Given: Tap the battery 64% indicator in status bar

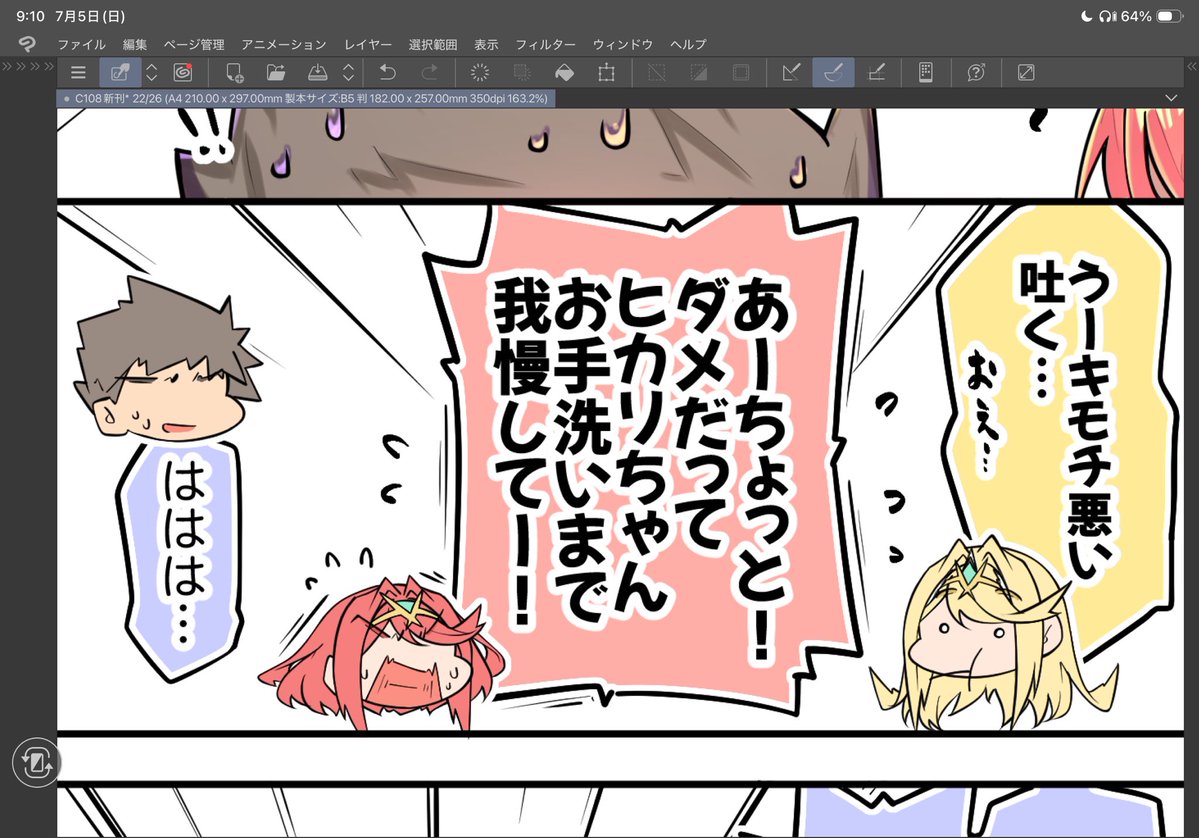Looking at the screenshot, I should click(1152, 16).
